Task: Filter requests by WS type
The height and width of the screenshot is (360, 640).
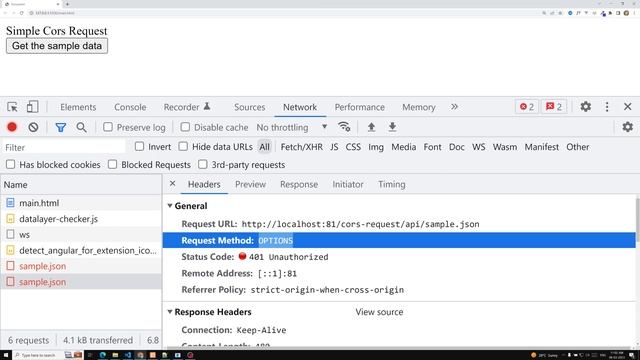Action: (479, 147)
